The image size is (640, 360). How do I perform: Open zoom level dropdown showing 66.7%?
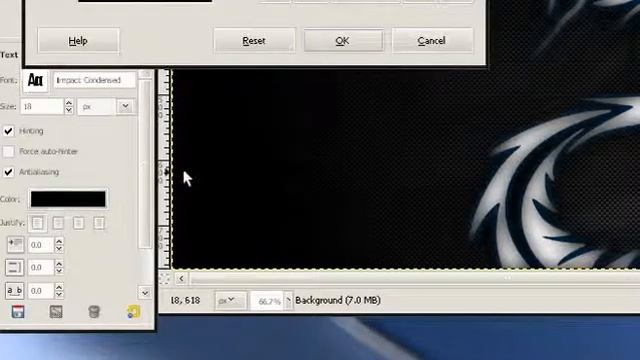click(x=288, y=301)
